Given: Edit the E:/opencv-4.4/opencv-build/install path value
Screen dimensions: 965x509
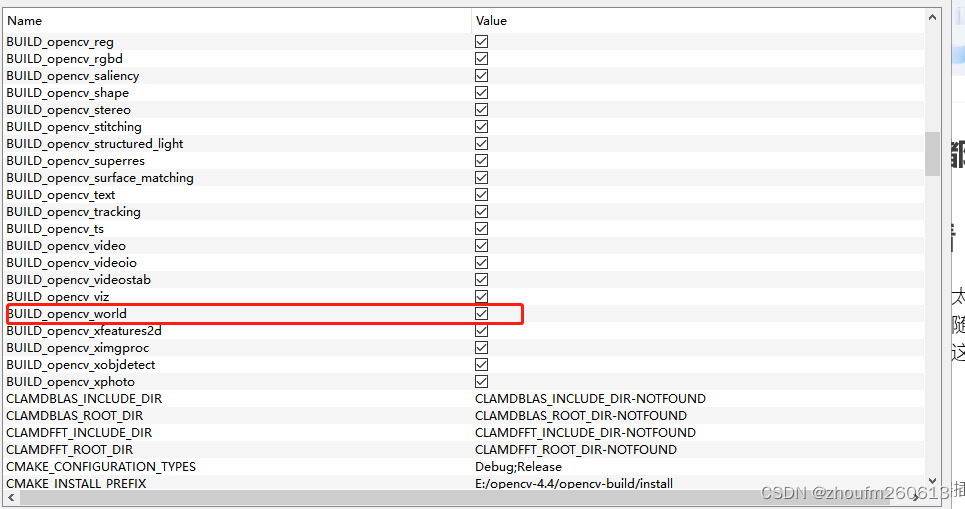Looking at the screenshot, I should click(x=574, y=483).
